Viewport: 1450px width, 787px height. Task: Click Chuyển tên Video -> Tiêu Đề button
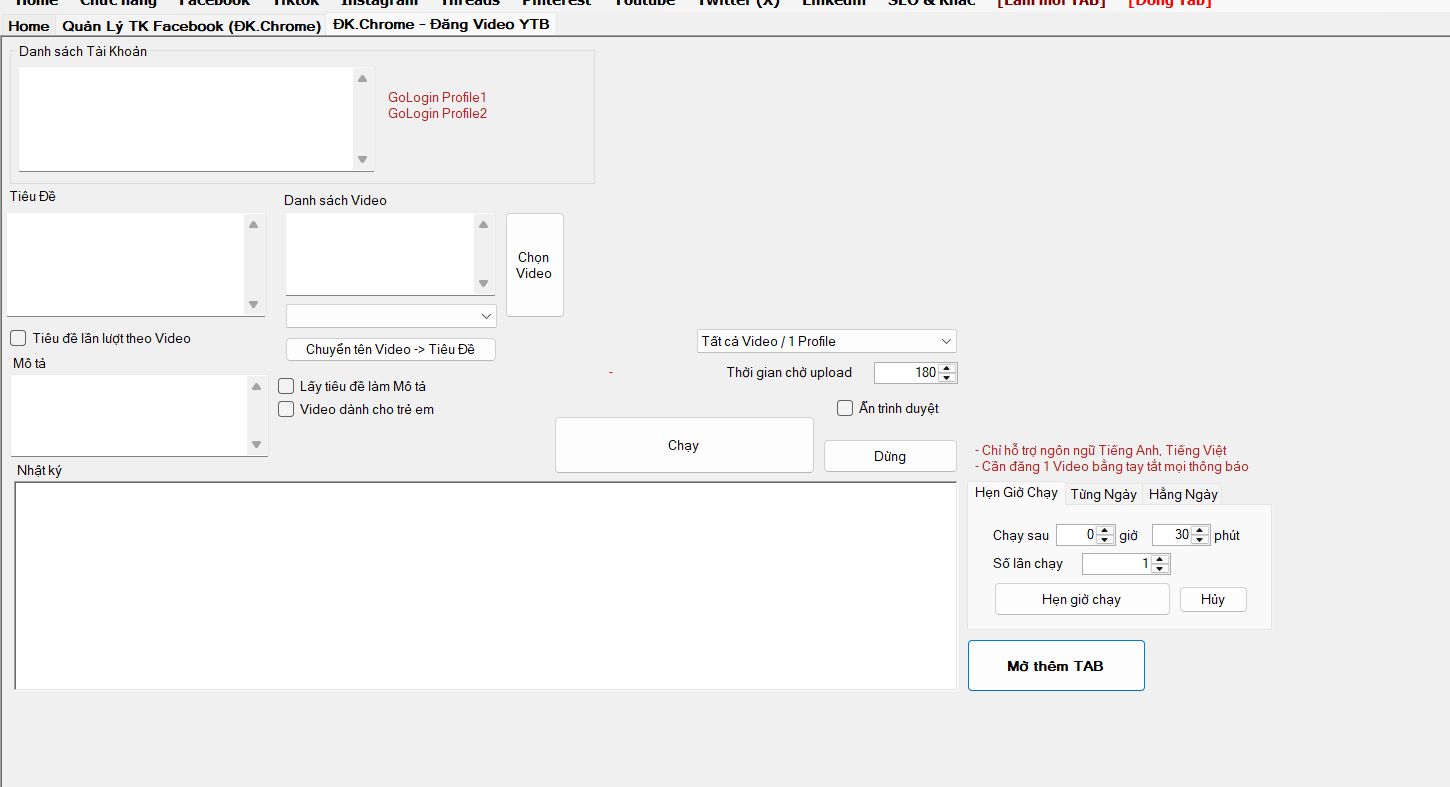pyautogui.click(x=390, y=349)
